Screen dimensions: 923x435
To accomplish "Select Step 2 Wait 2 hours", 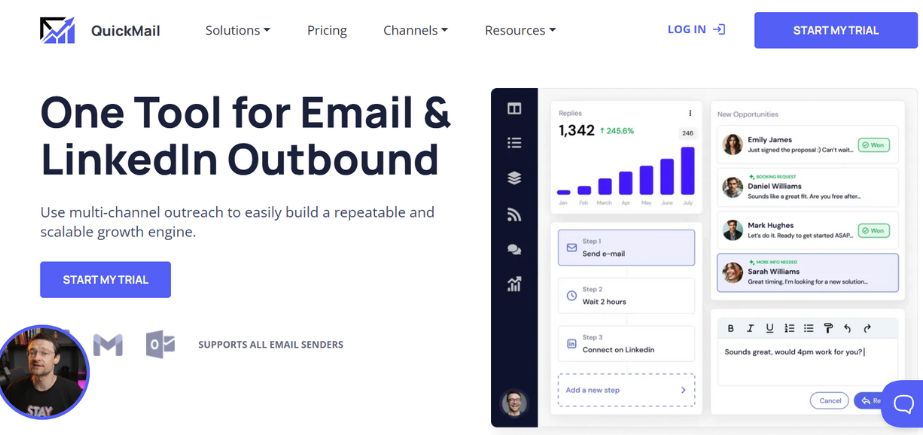I will [626, 295].
